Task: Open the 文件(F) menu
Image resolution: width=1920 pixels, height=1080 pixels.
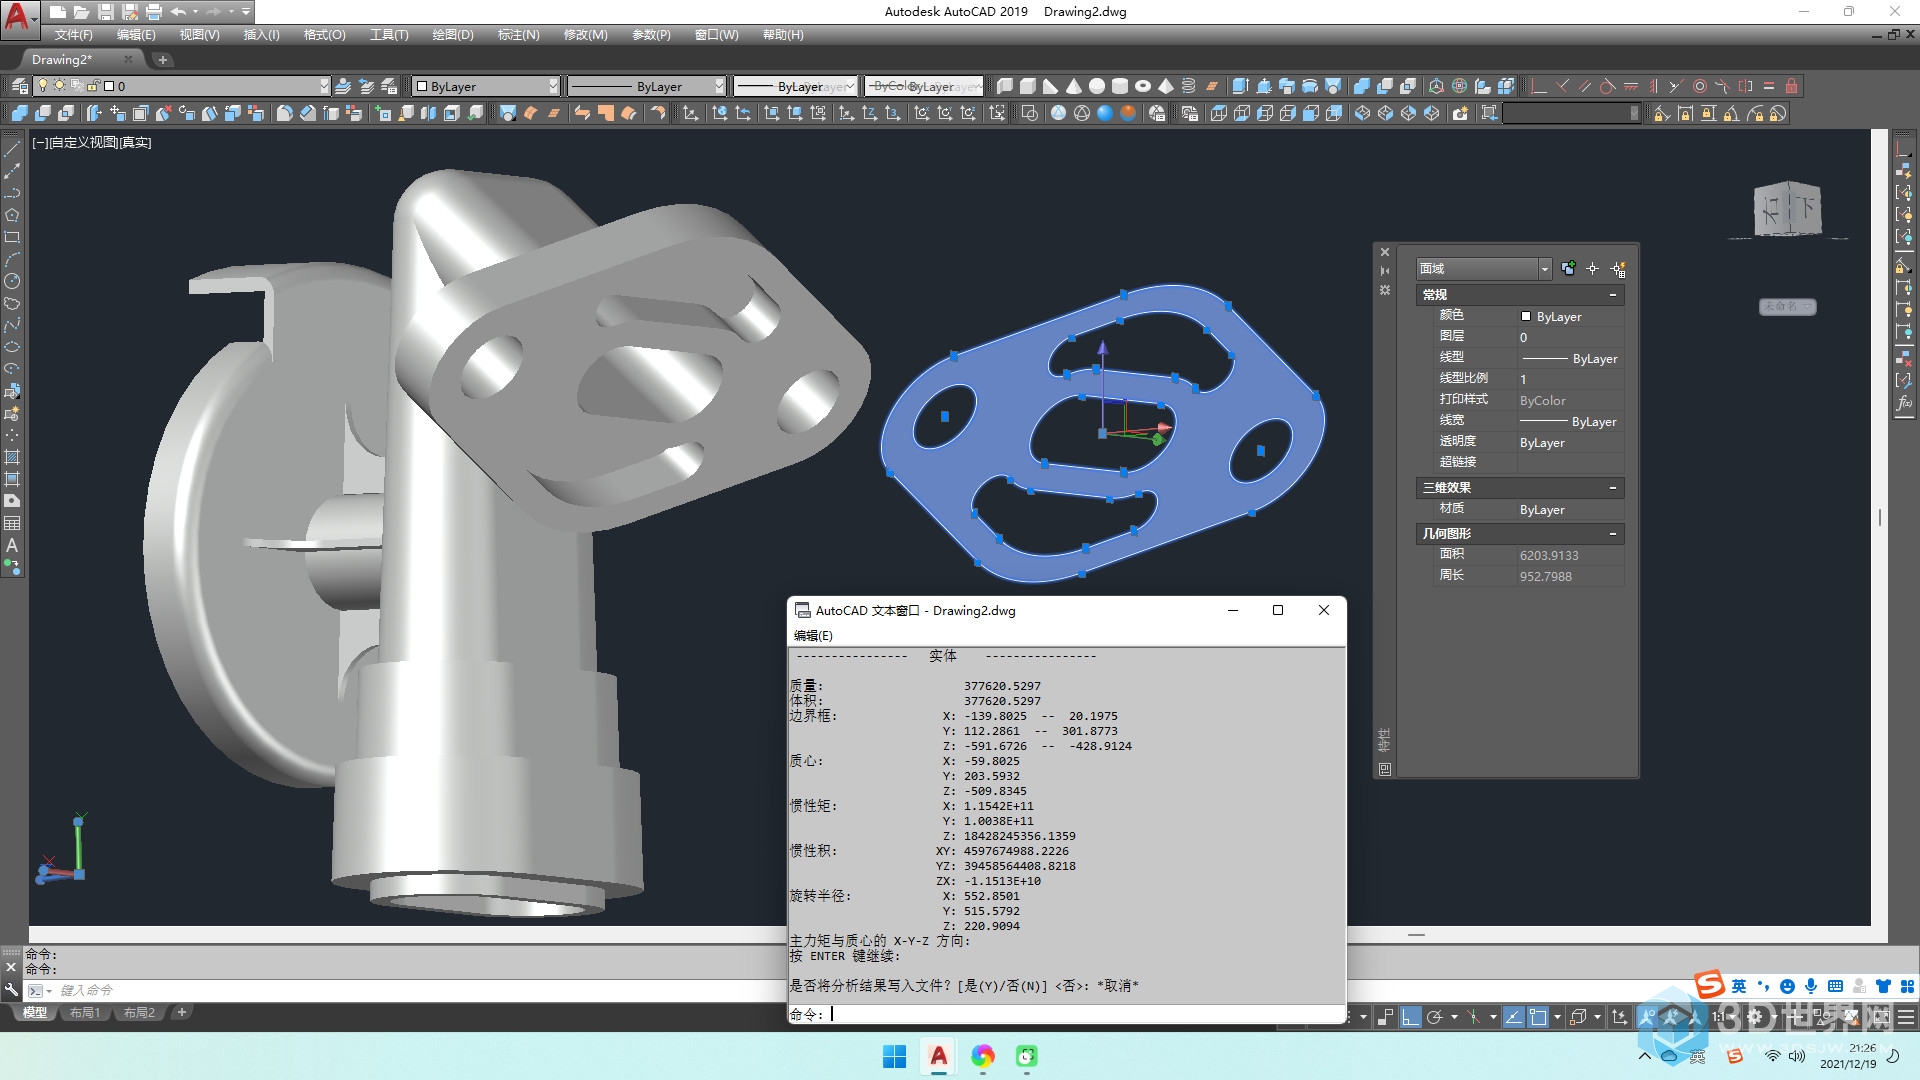Action: 73,34
